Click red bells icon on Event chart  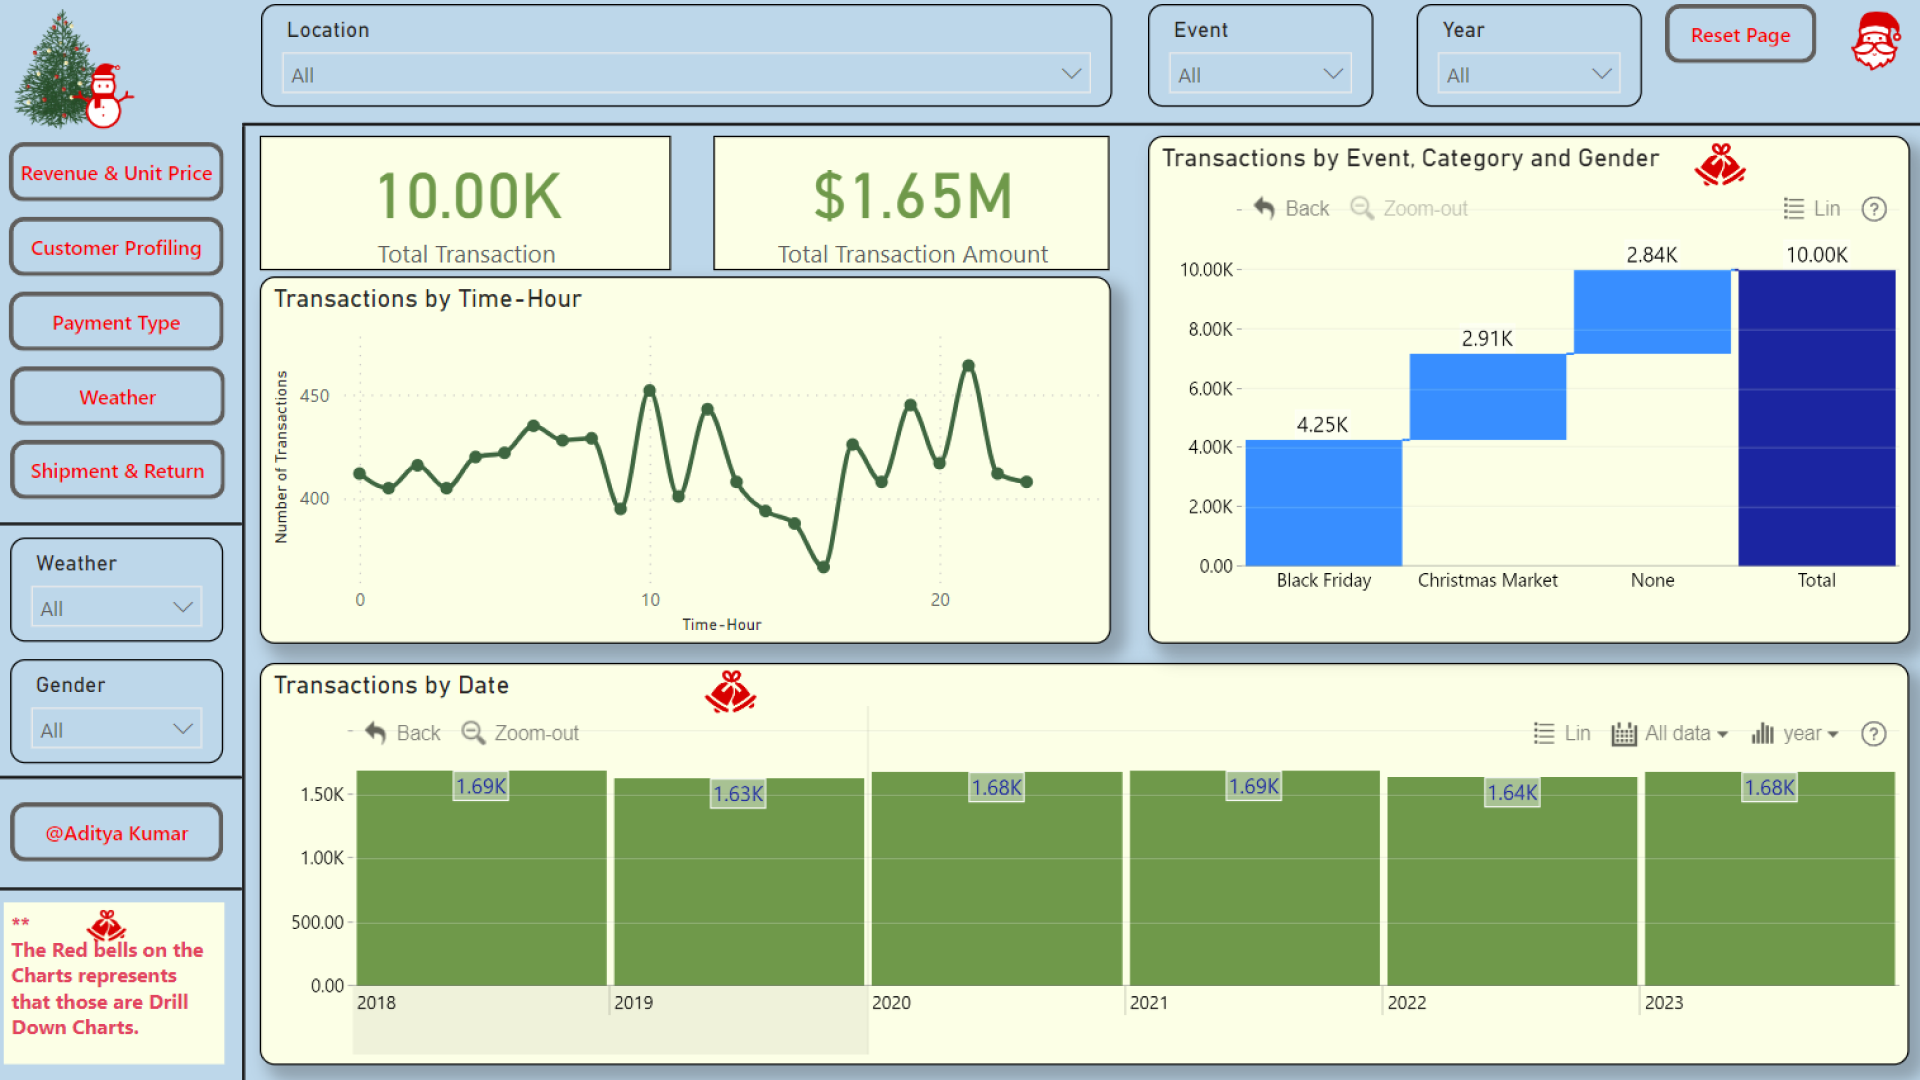coord(1720,165)
